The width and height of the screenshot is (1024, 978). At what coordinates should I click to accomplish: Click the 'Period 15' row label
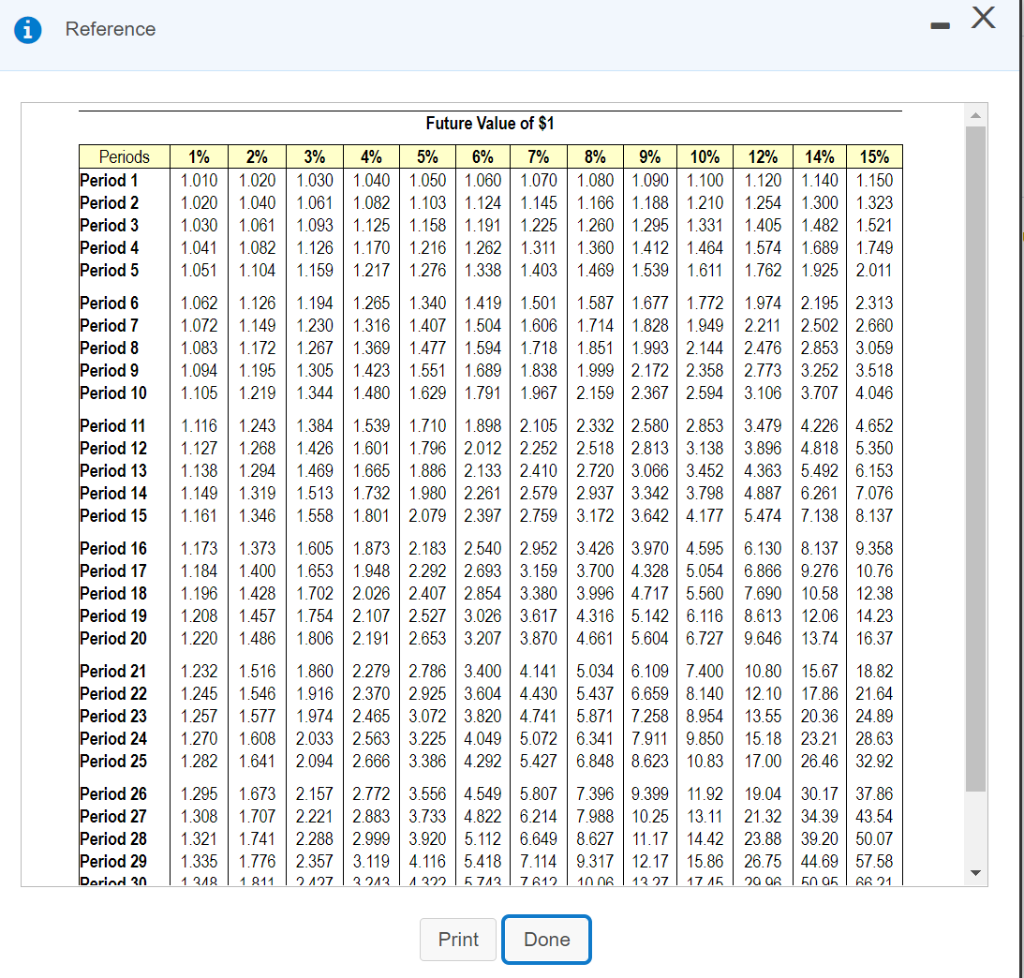[x=113, y=516]
